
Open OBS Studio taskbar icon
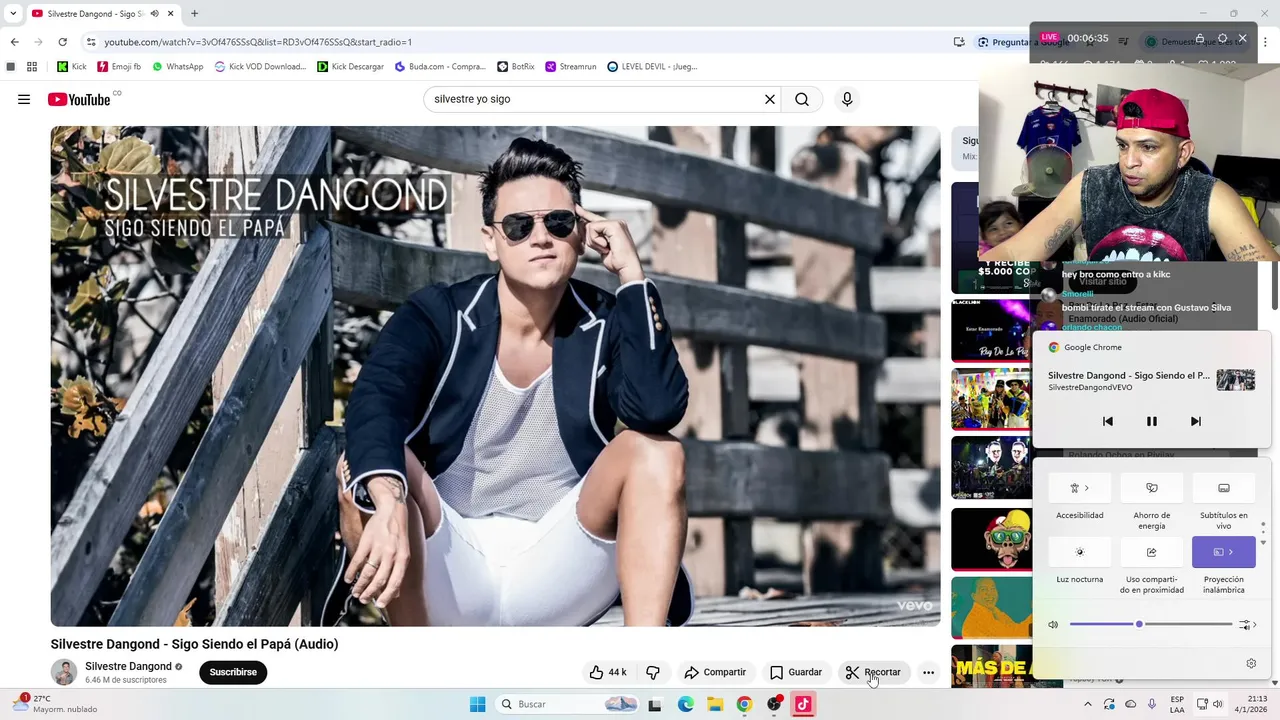point(774,704)
